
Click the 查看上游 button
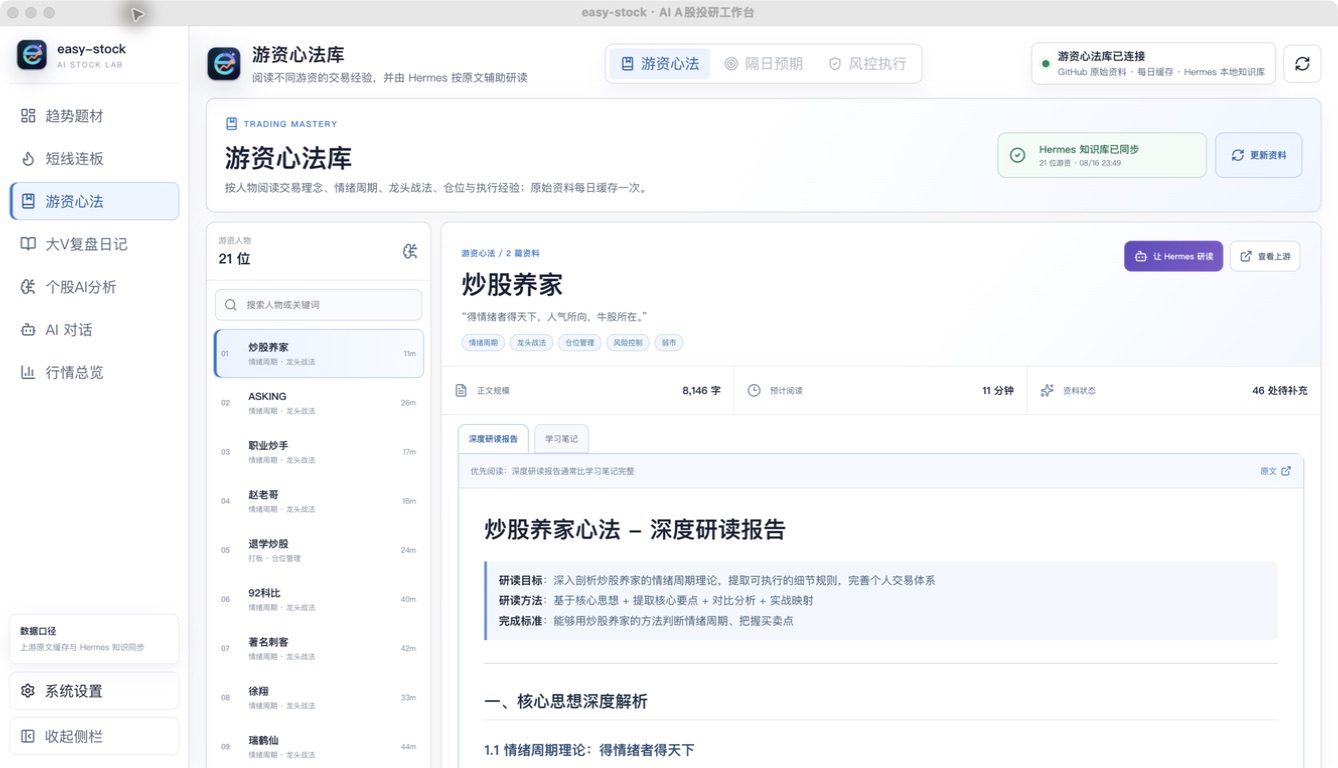click(1265, 256)
